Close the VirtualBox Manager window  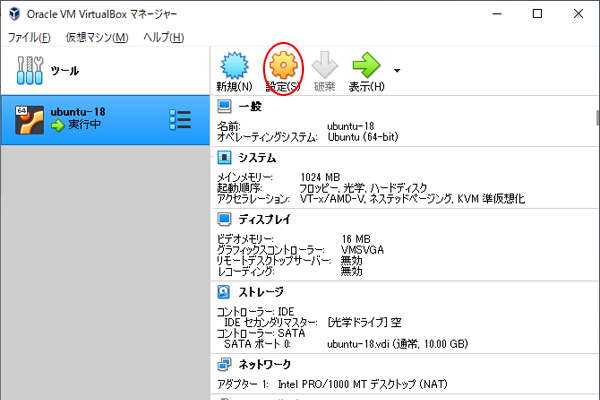click(578, 14)
